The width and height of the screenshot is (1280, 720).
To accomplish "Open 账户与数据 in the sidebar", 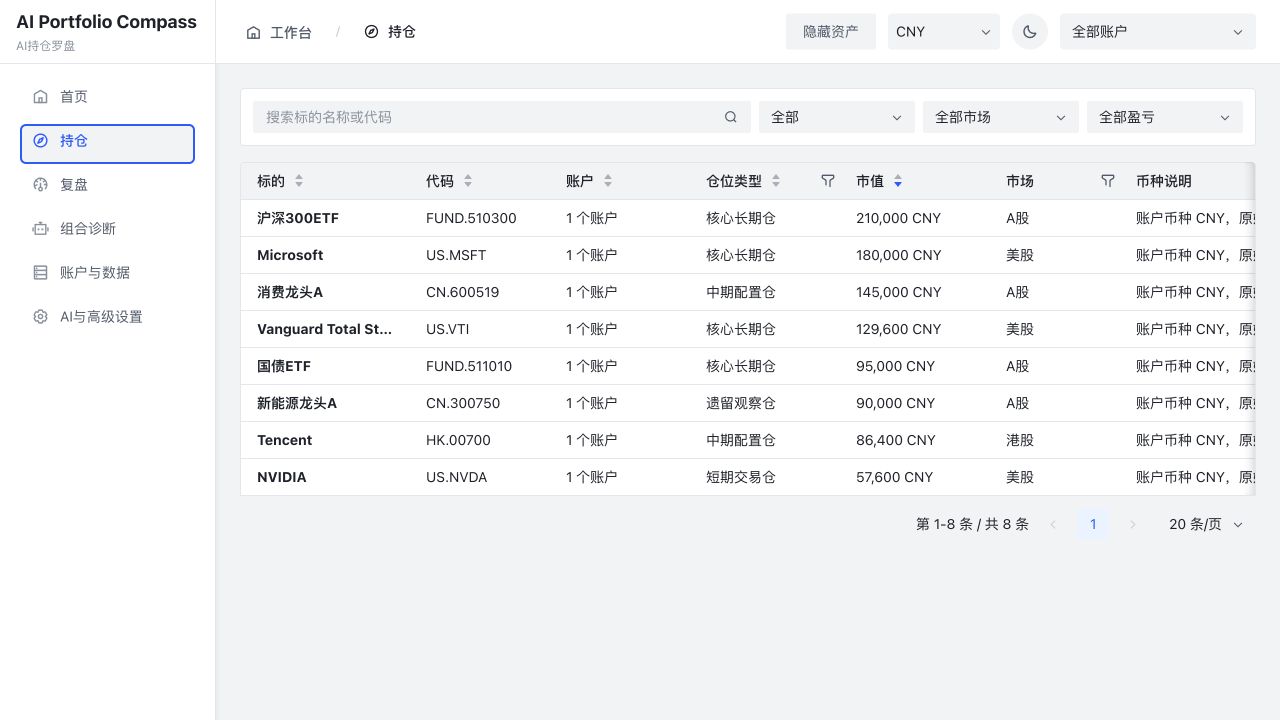I will (x=107, y=273).
